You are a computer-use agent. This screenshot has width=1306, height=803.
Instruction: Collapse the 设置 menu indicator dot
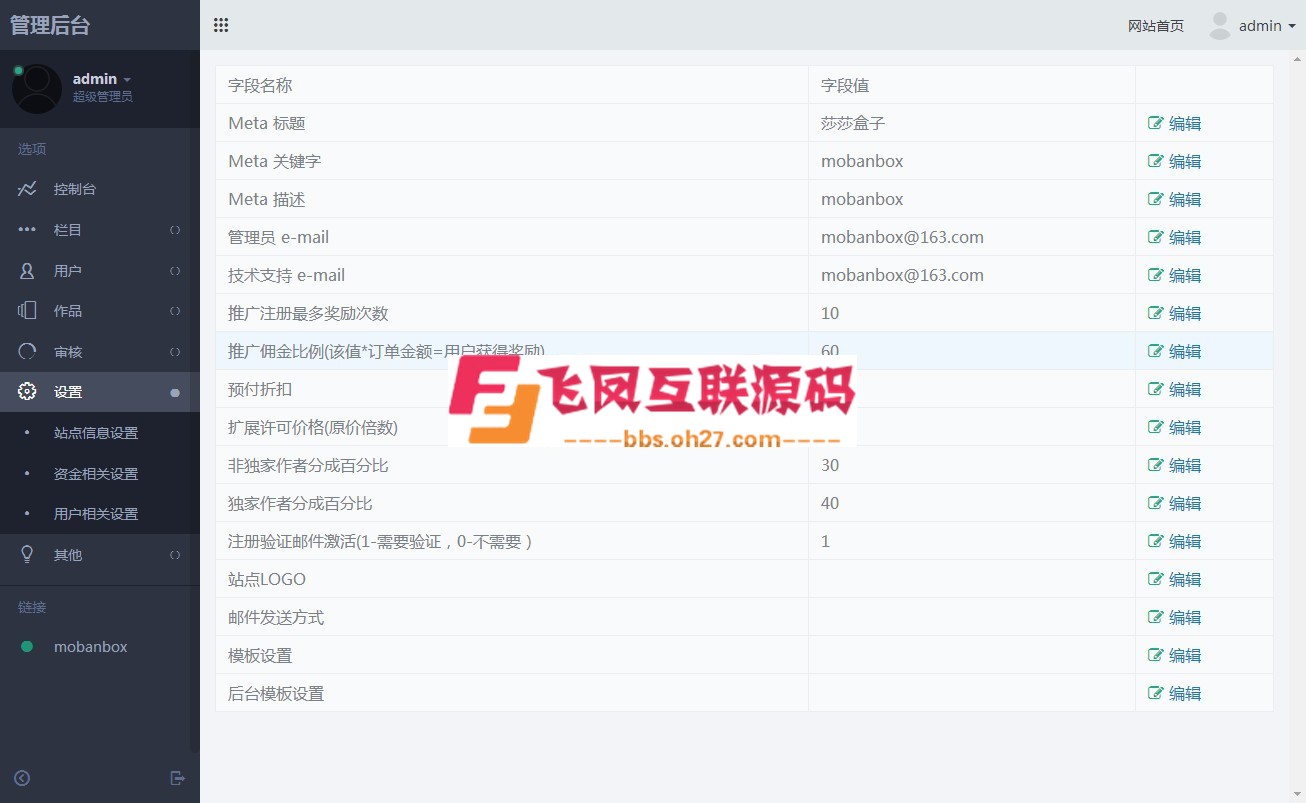point(175,393)
